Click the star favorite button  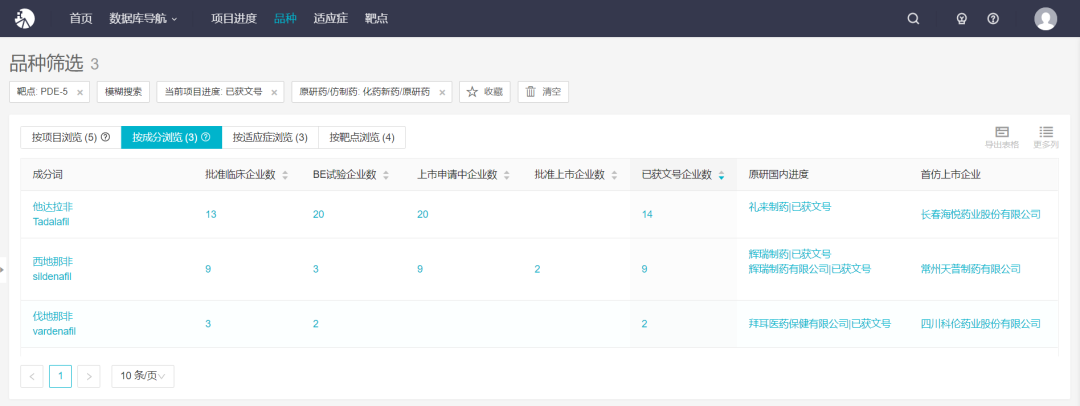click(484, 92)
